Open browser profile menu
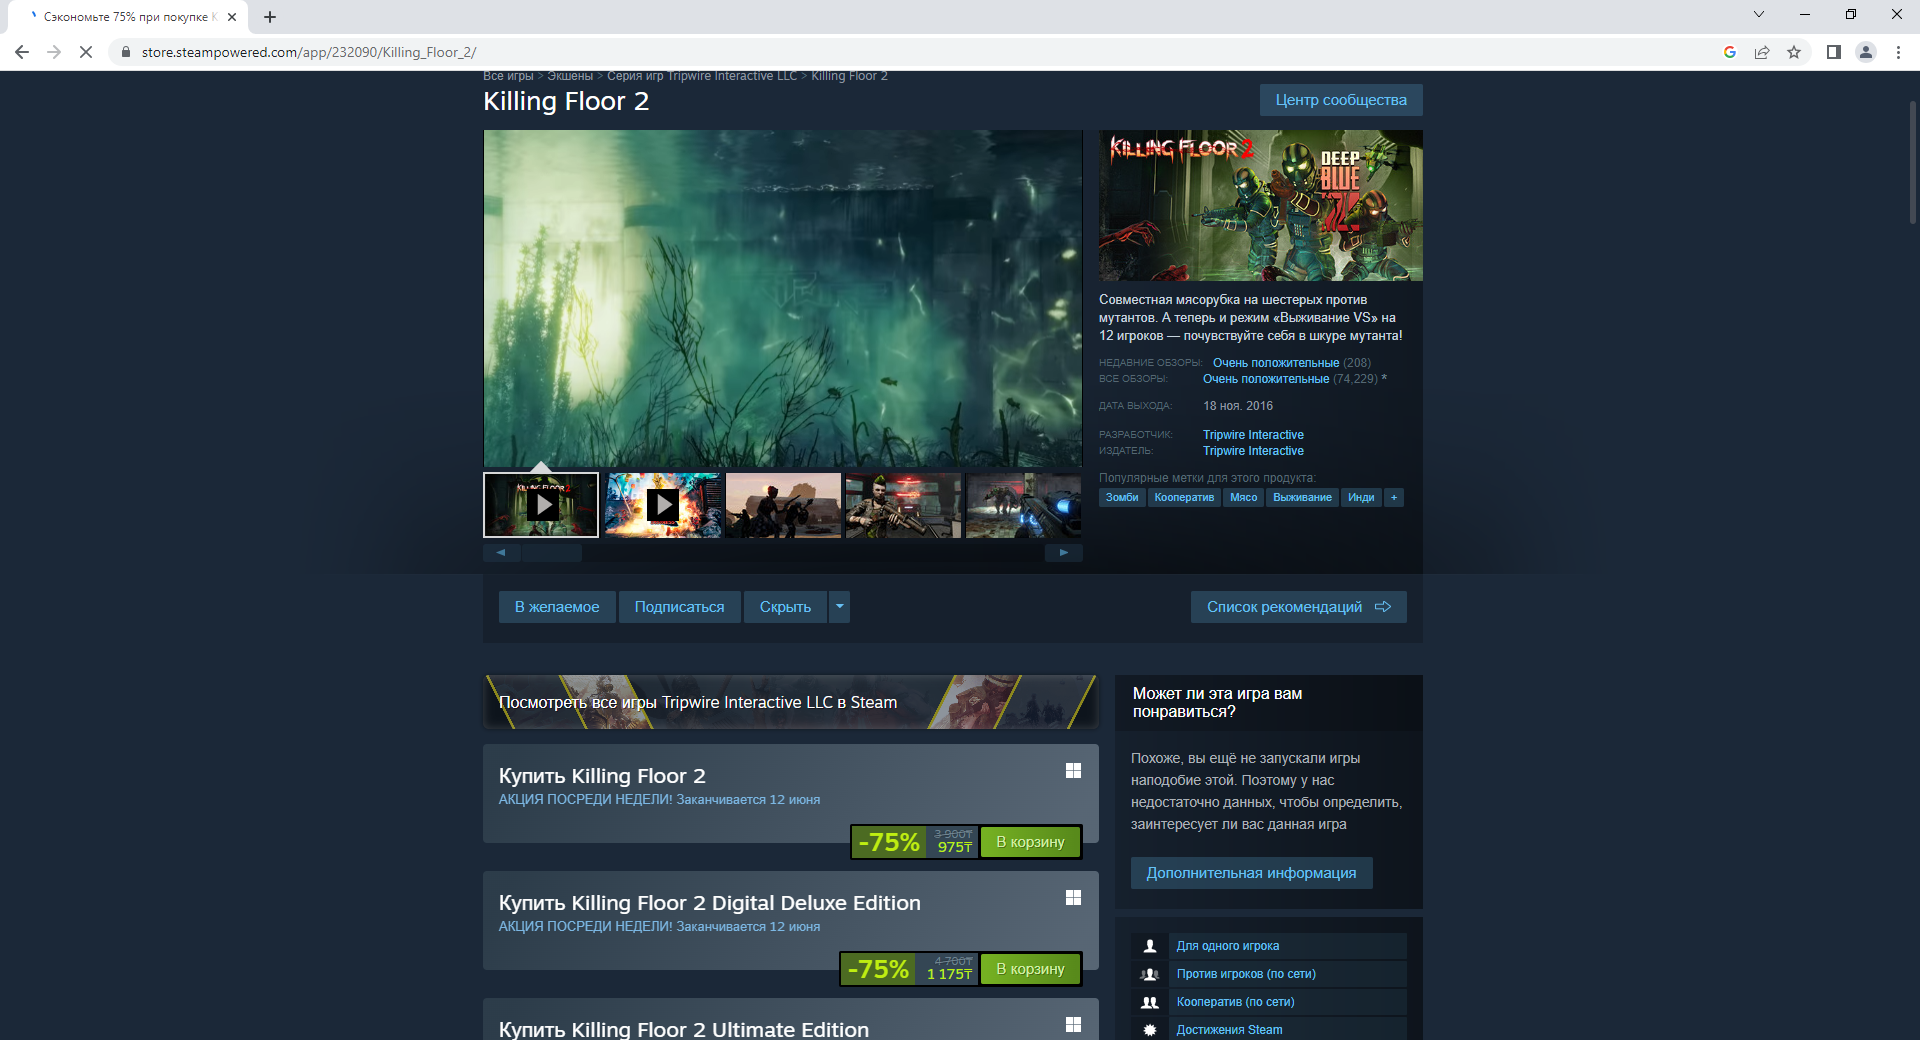 (x=1866, y=52)
